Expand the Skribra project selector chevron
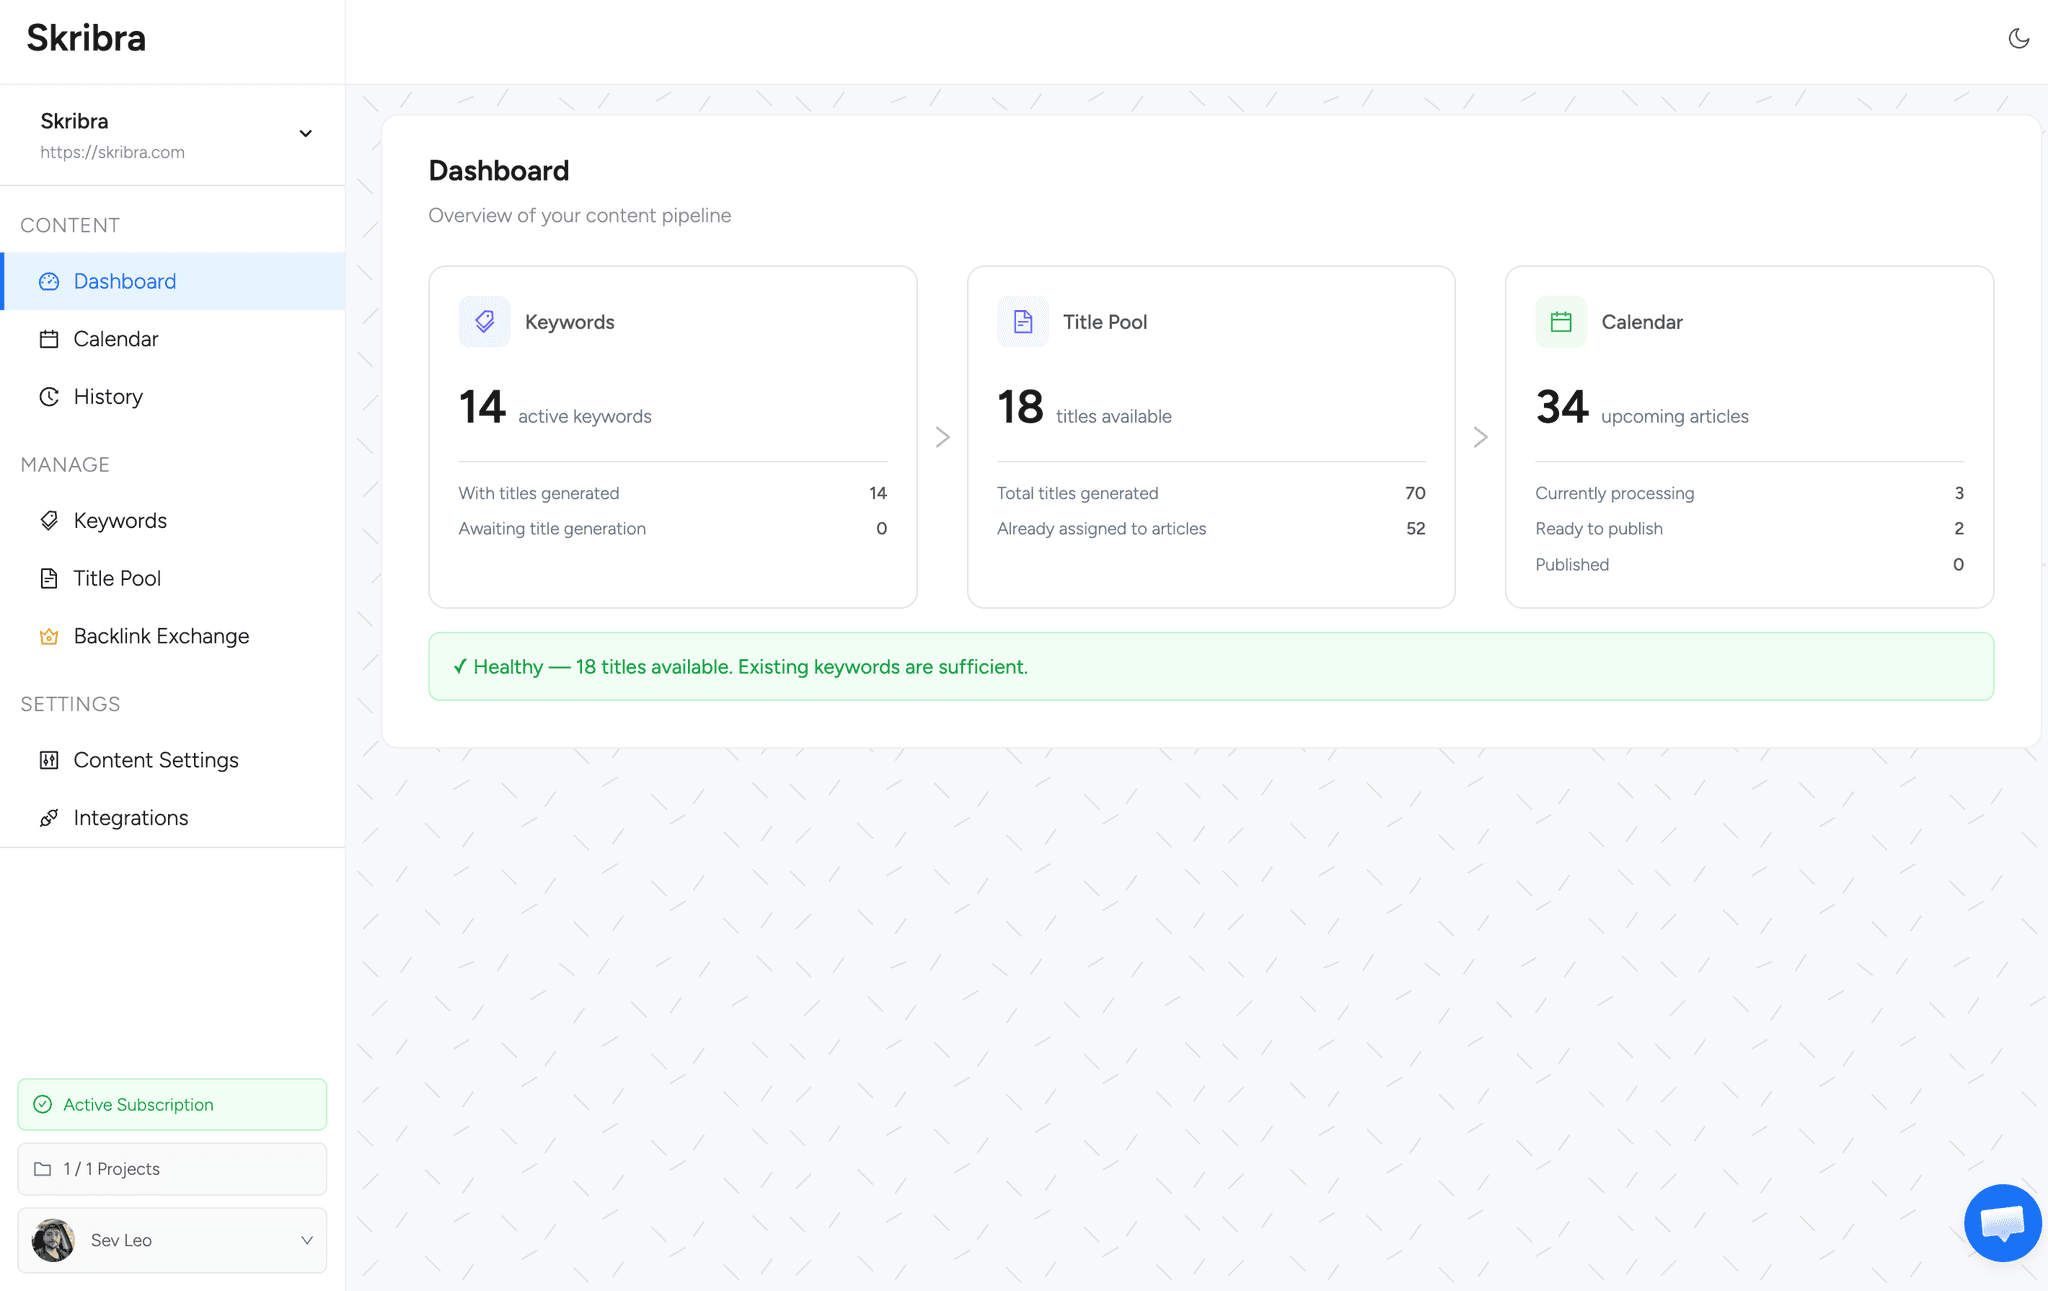This screenshot has width=2048, height=1291. (306, 133)
